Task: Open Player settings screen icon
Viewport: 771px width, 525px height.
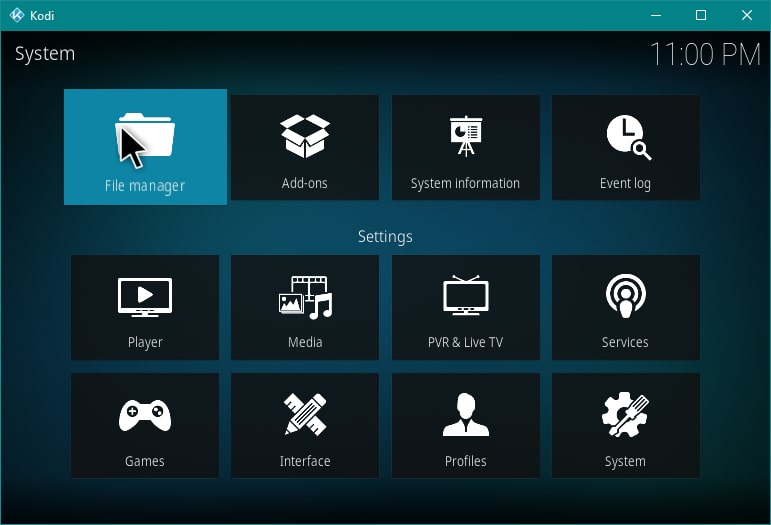Action: pos(145,297)
